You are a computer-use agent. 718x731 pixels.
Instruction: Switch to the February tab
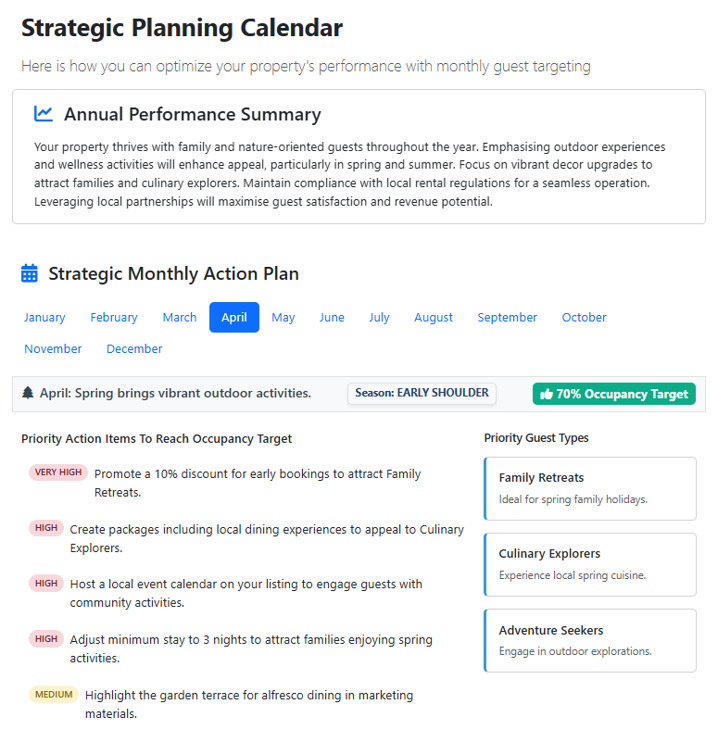point(114,317)
